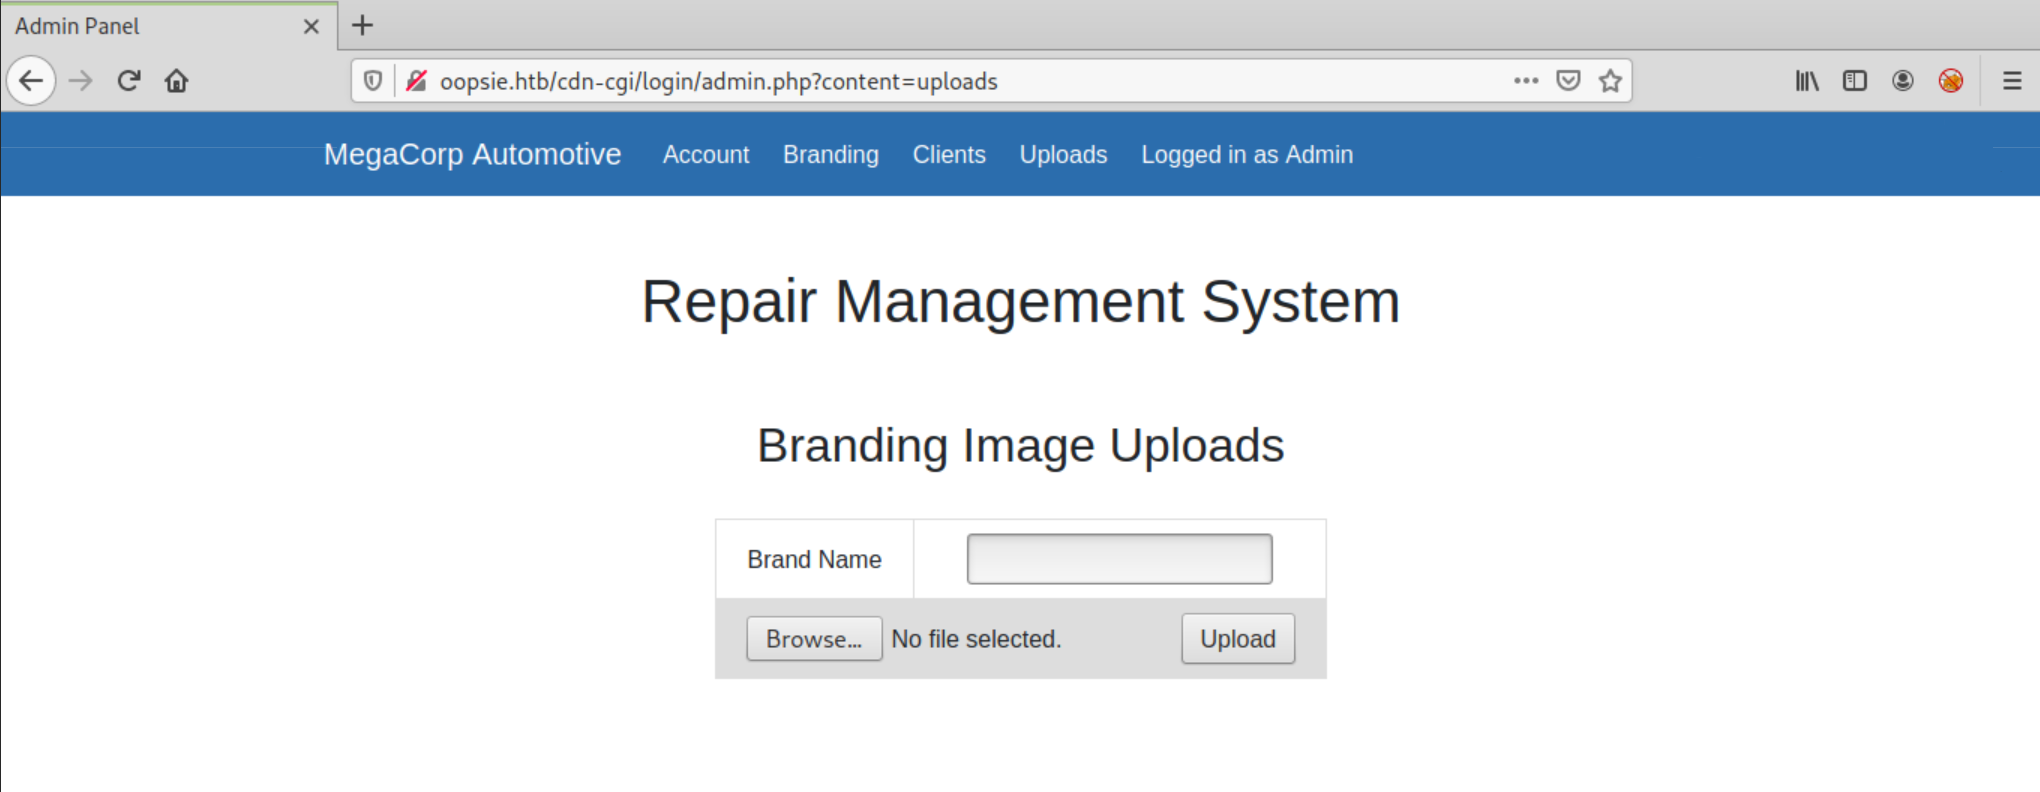
Task: Open the Firefox hamburger menu
Action: [x=2012, y=81]
